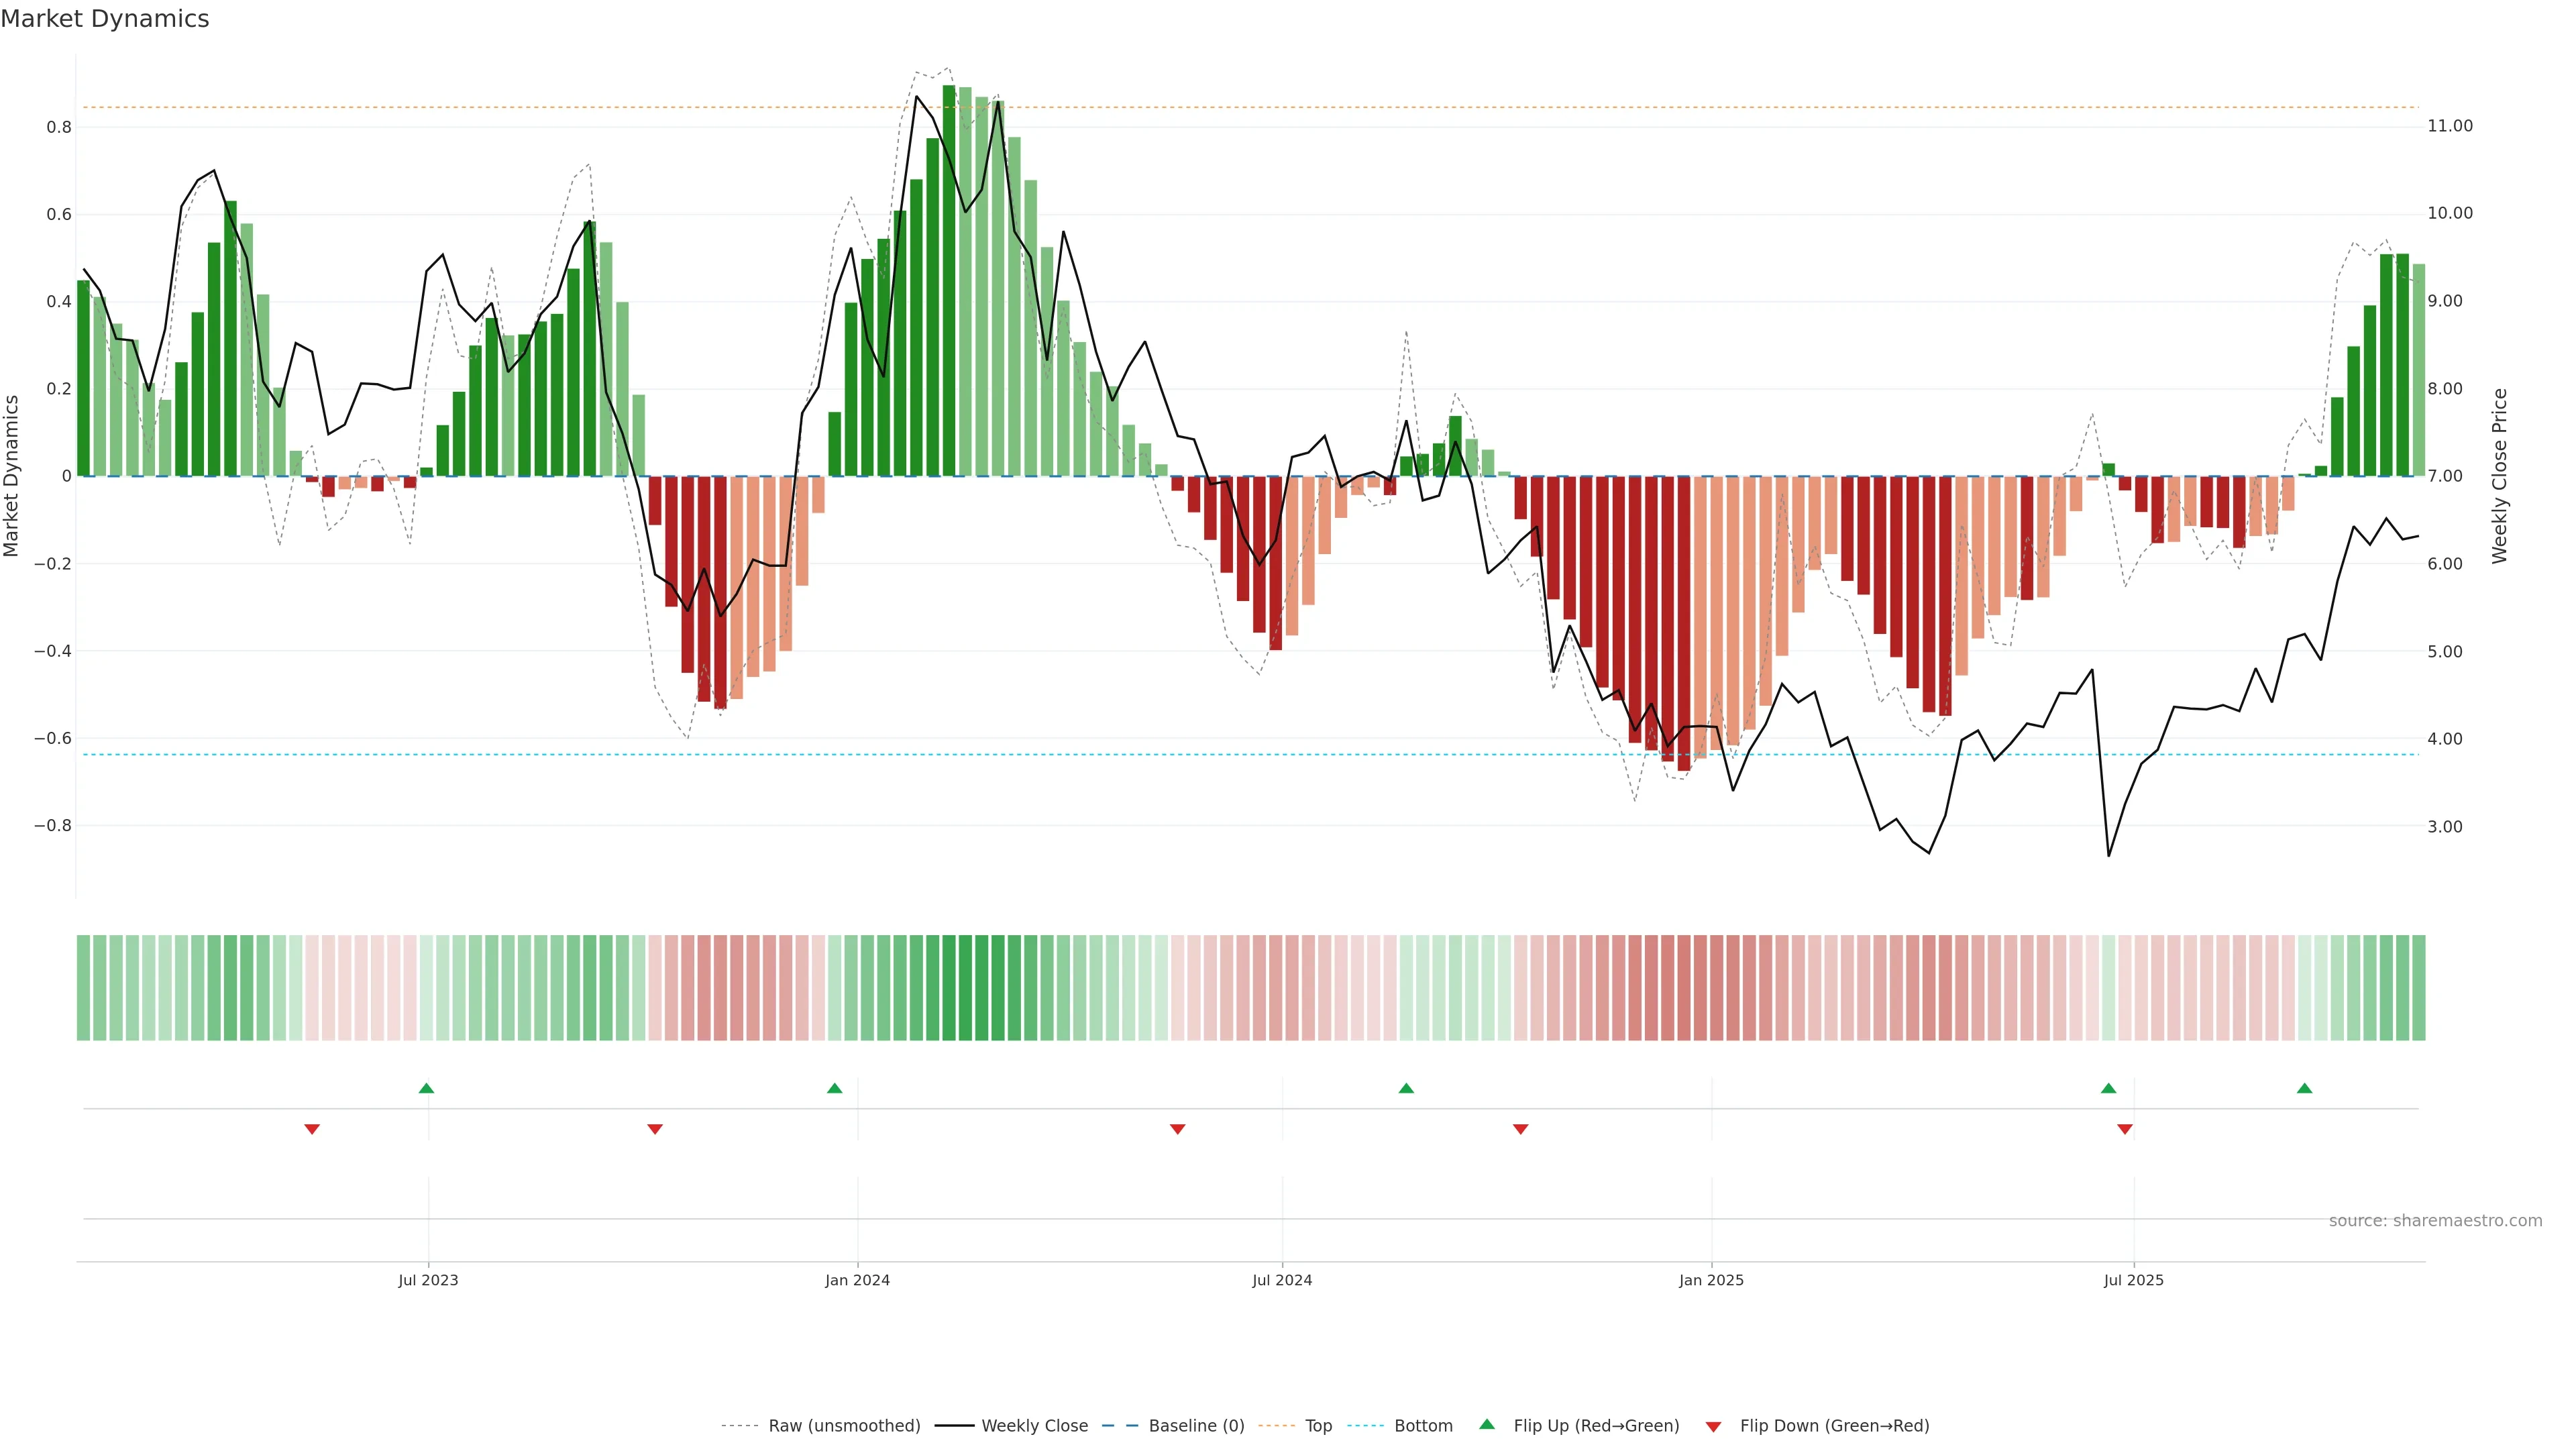This screenshot has height=1449, width=2576.
Task: Hide the Bottom line via legend
Action: [1423, 1426]
